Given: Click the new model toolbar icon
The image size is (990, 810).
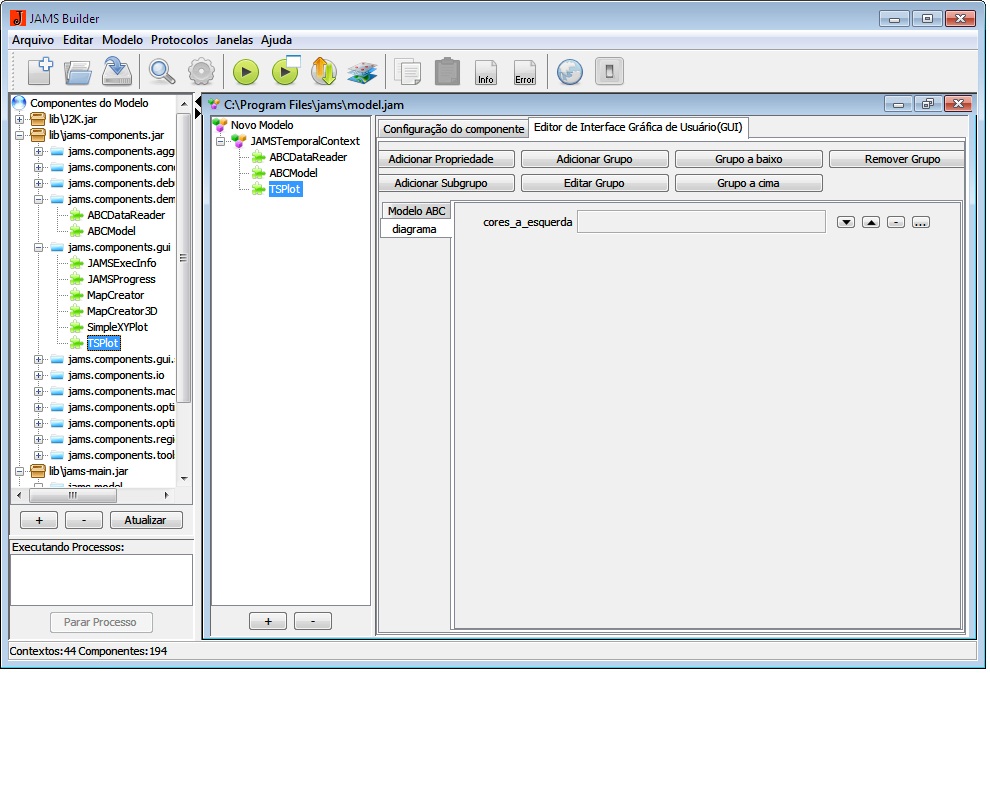Looking at the screenshot, I should (39, 72).
